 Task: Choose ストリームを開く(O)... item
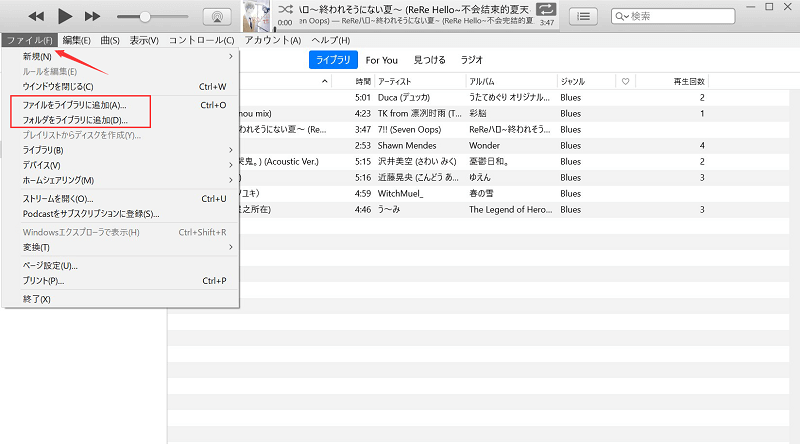coord(120,199)
